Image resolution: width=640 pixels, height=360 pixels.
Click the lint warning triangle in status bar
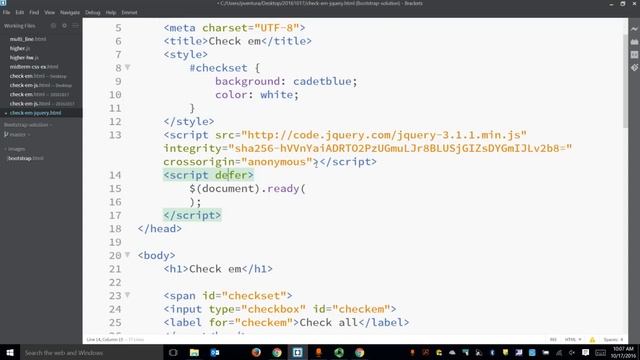point(592,340)
